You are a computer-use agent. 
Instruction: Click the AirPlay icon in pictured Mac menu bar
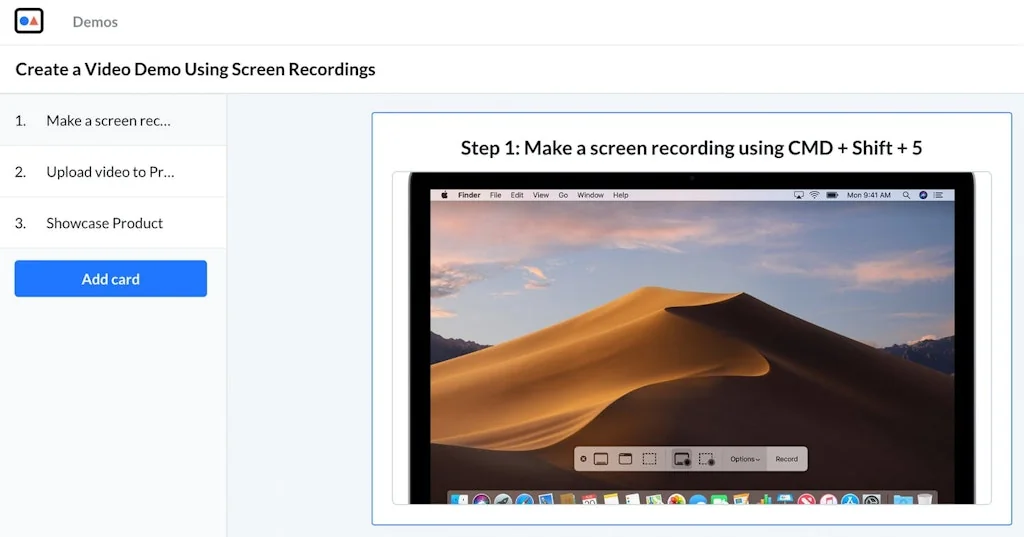798,195
